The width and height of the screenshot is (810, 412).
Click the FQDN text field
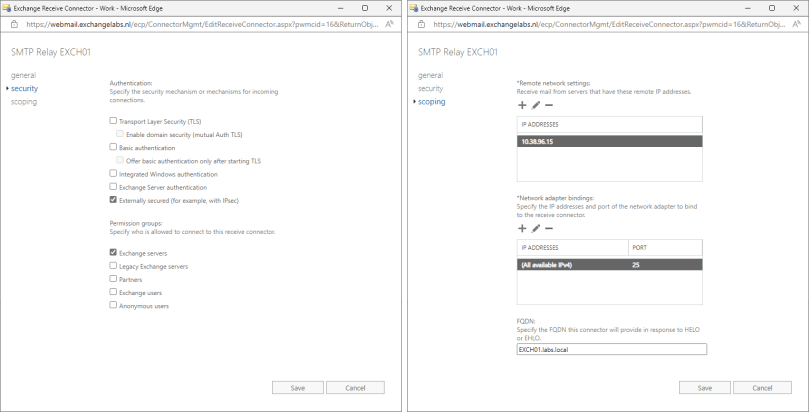click(611, 350)
